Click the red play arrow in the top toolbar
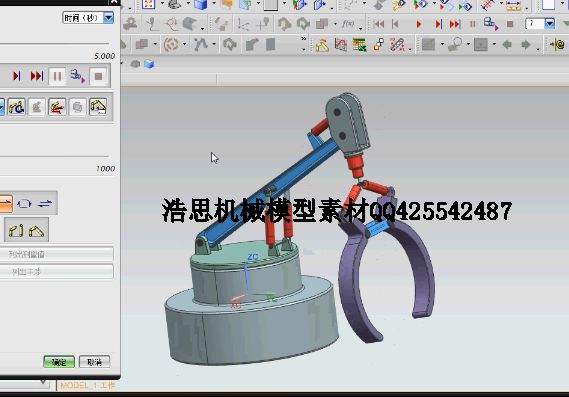569x397 pixels. tap(418, 24)
